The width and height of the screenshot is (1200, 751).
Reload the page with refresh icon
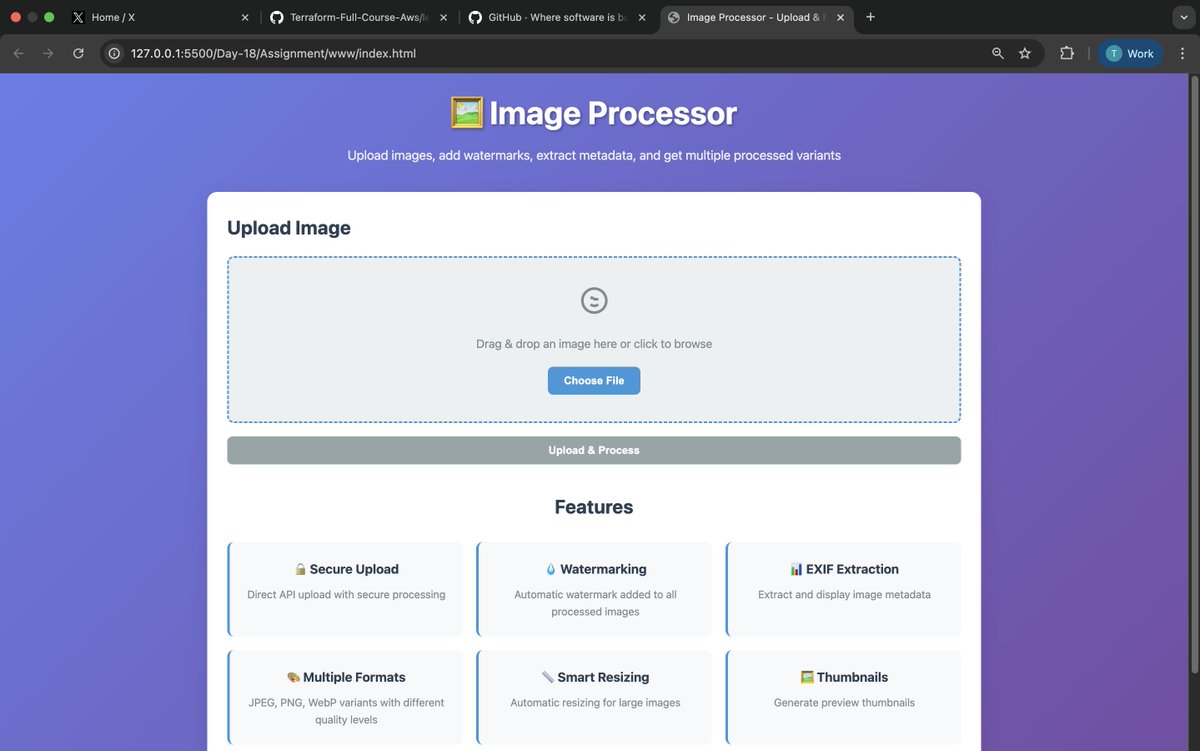(x=78, y=53)
